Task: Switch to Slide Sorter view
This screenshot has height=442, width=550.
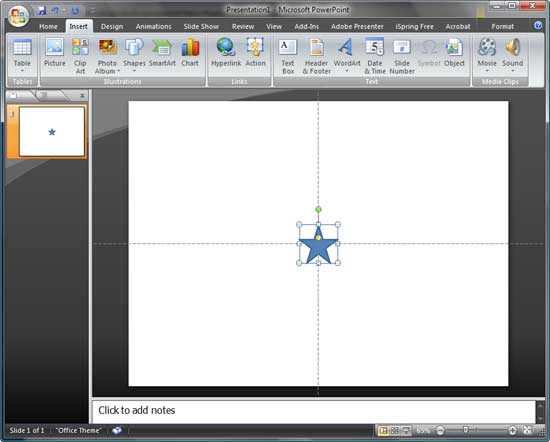Action: [395, 430]
